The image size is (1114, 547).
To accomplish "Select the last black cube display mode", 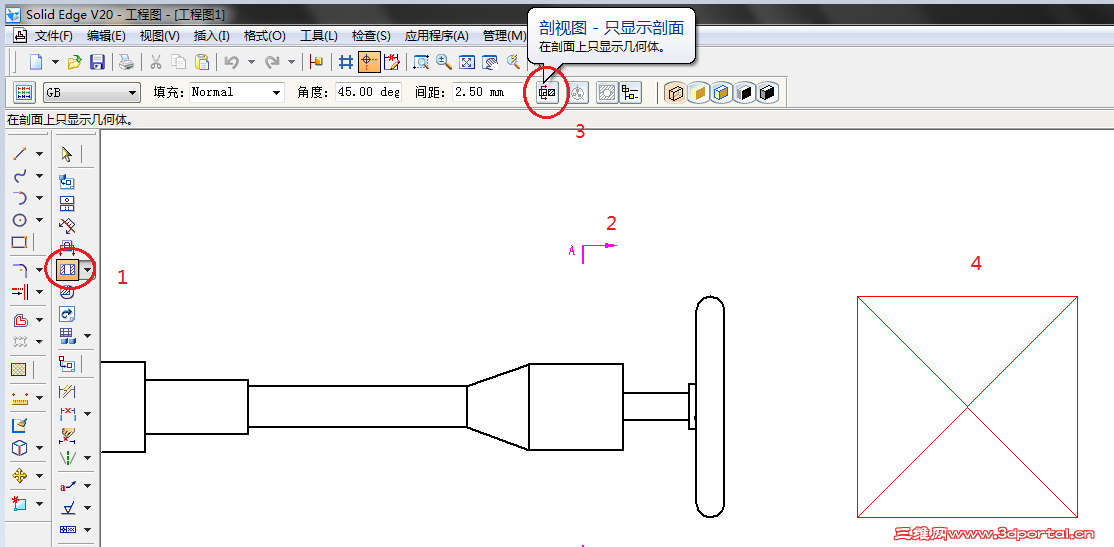I will pos(767,93).
